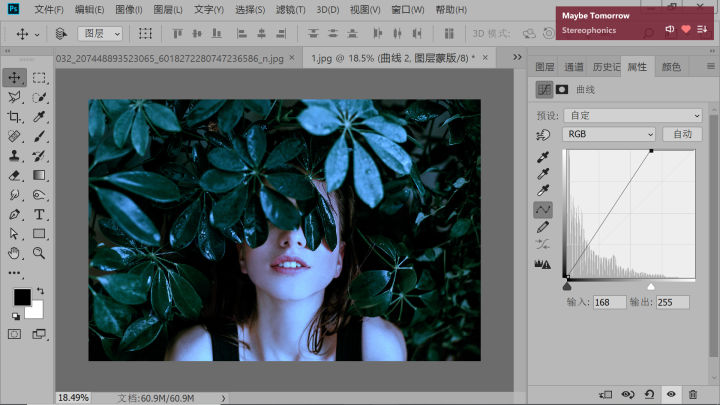Switch to the 通道 (Channels) tab
The image size is (720, 405).
pos(573,67)
